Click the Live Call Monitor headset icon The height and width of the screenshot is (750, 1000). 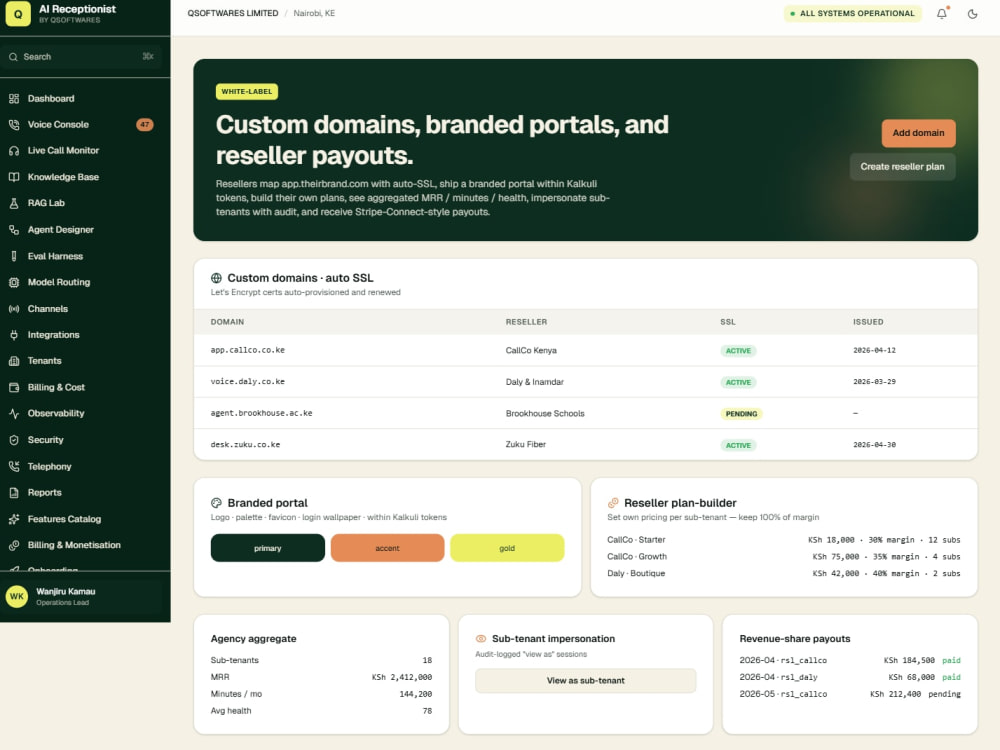pyautogui.click(x=14, y=151)
